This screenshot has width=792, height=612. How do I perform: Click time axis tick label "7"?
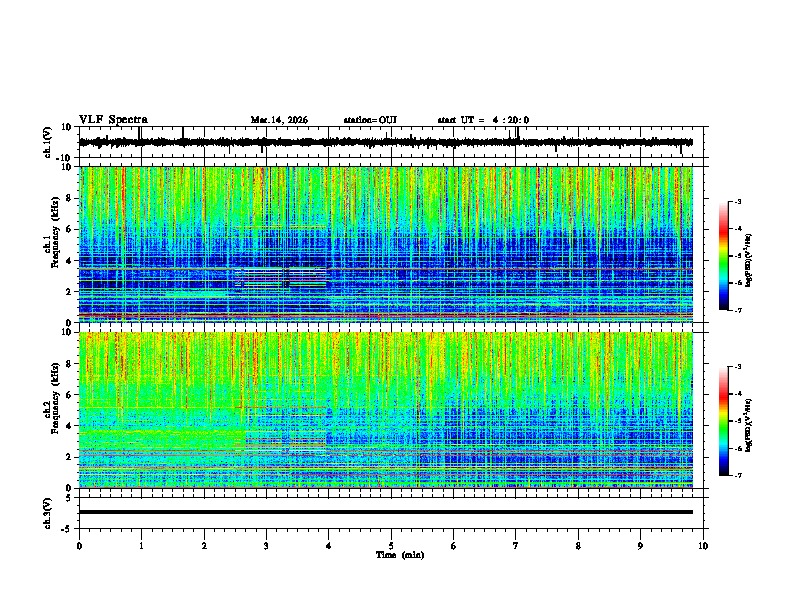point(516,546)
